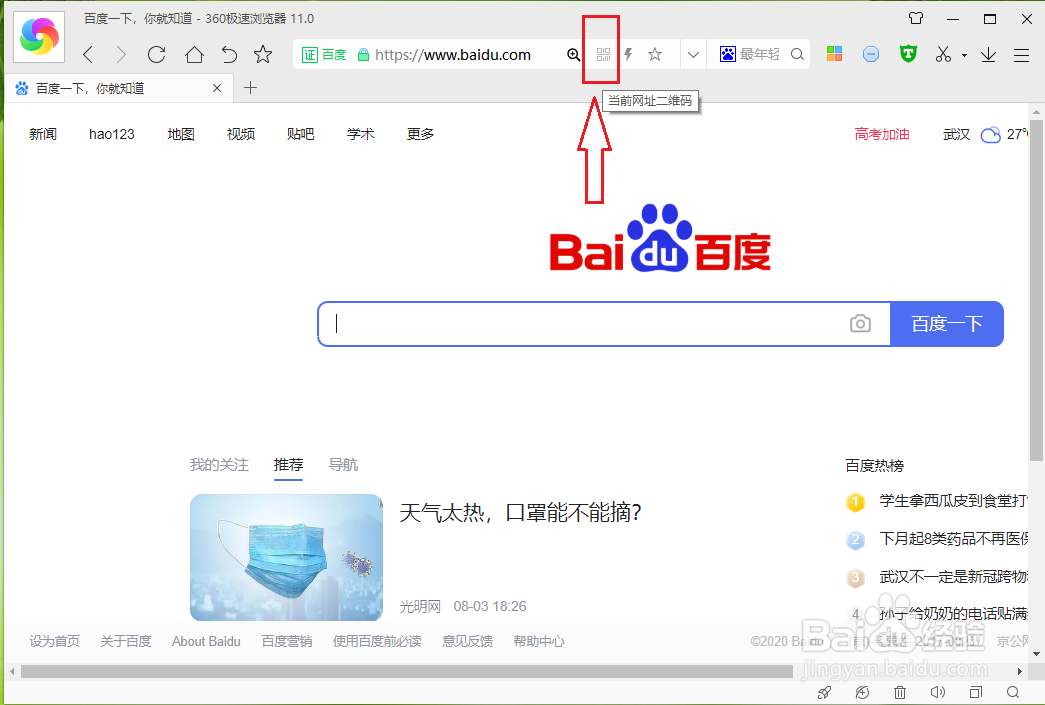Select the scissors screenshot tool
The image size is (1045, 705).
coord(944,54)
